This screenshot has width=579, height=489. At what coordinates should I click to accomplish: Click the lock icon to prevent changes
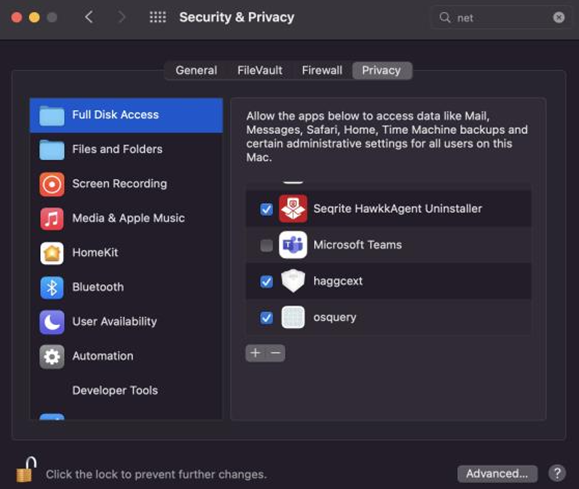tap(26, 469)
